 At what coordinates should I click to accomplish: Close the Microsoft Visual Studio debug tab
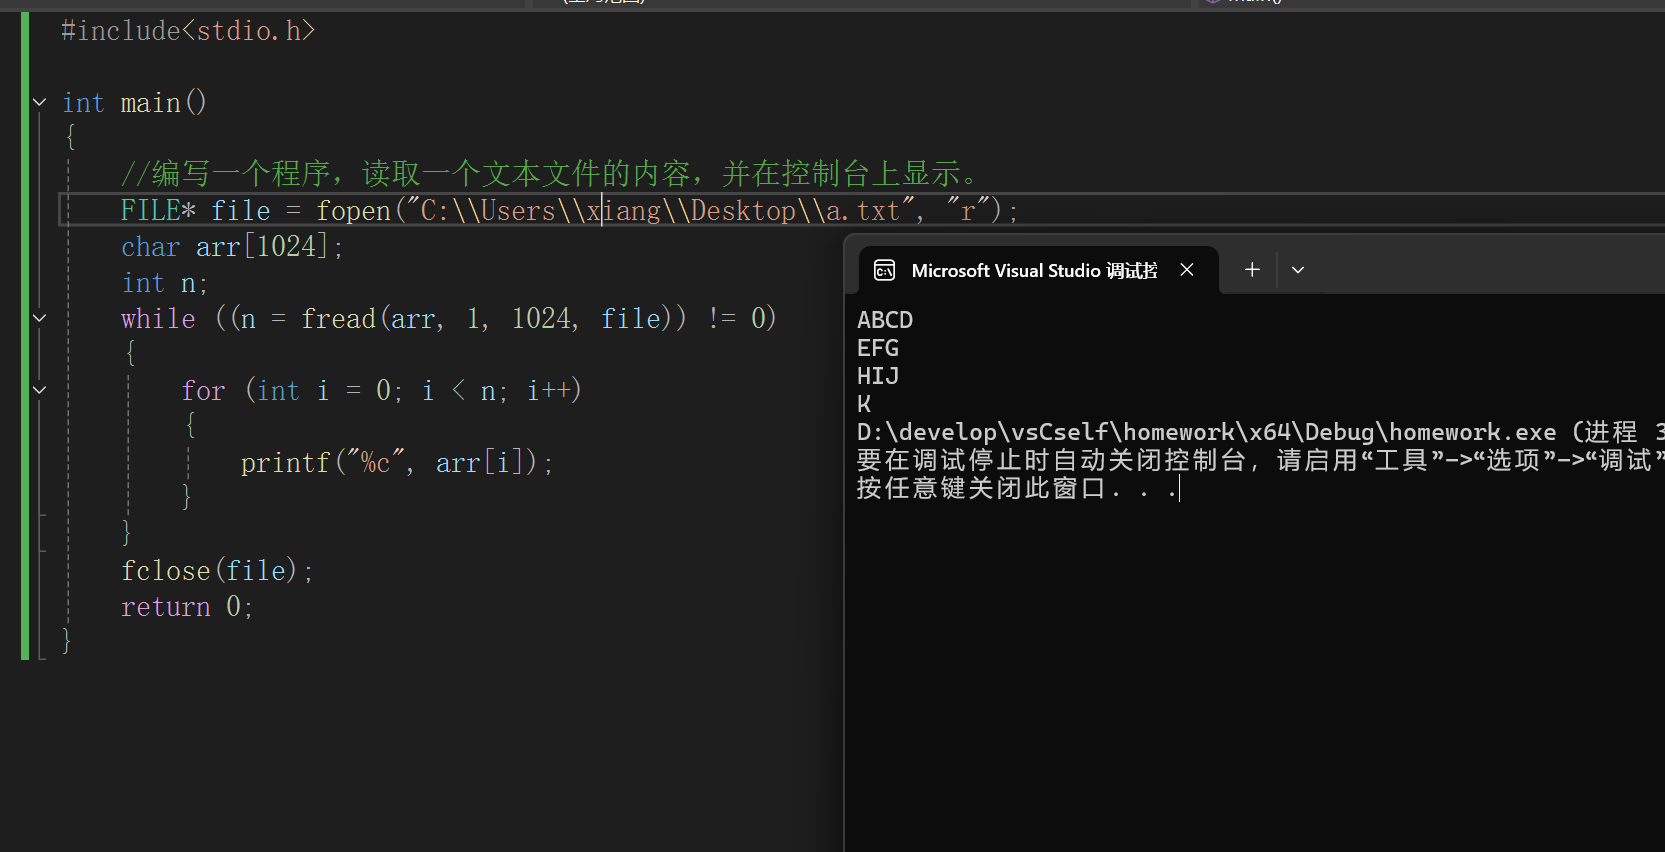pyautogui.click(x=1187, y=270)
